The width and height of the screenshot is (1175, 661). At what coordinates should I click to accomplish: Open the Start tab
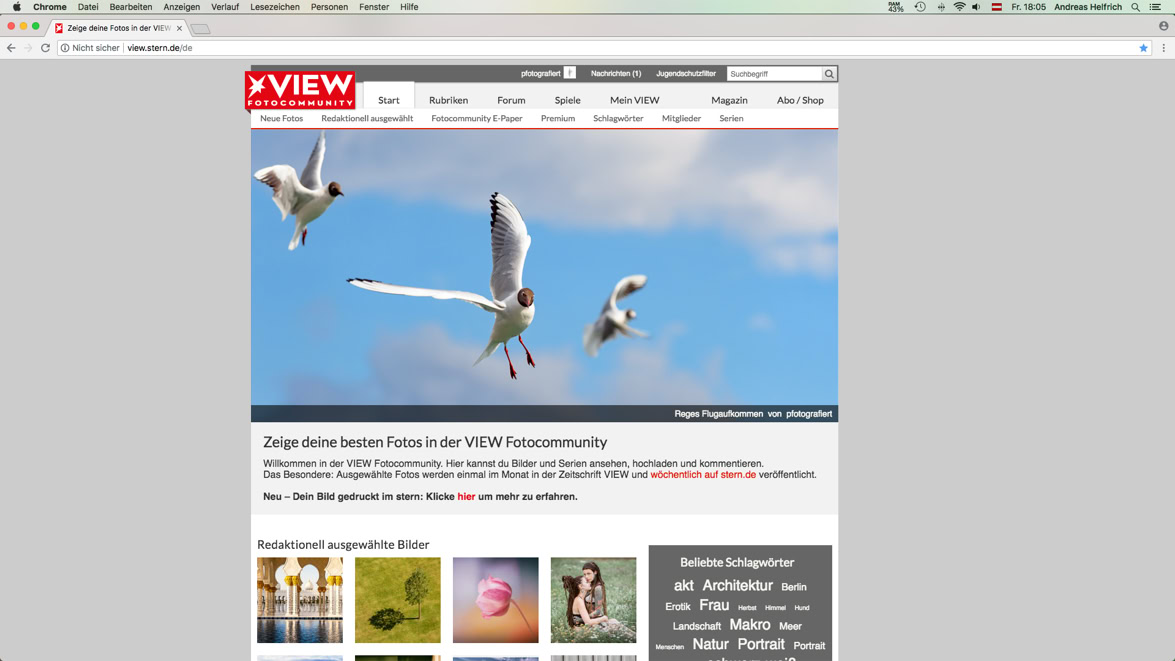coord(389,100)
